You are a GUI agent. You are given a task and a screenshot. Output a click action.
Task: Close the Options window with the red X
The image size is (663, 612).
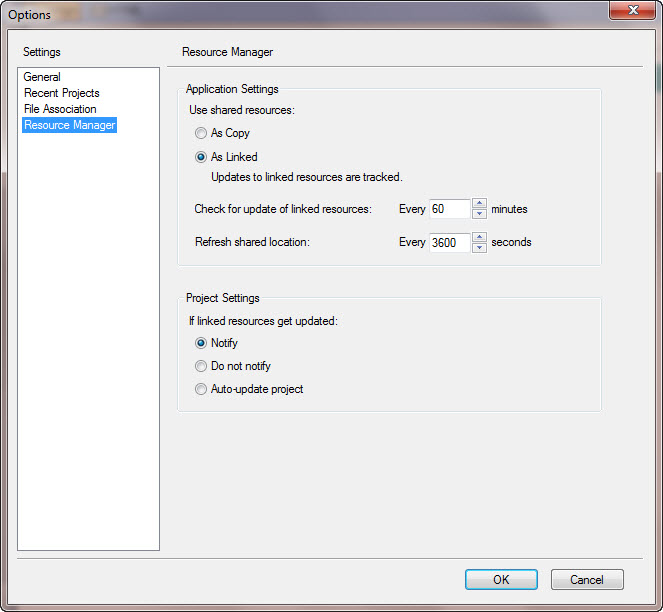(x=630, y=11)
